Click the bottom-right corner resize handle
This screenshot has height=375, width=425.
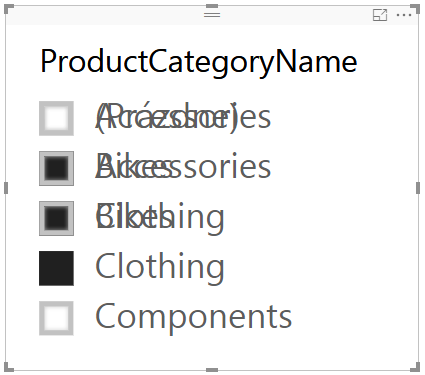tap(415, 367)
